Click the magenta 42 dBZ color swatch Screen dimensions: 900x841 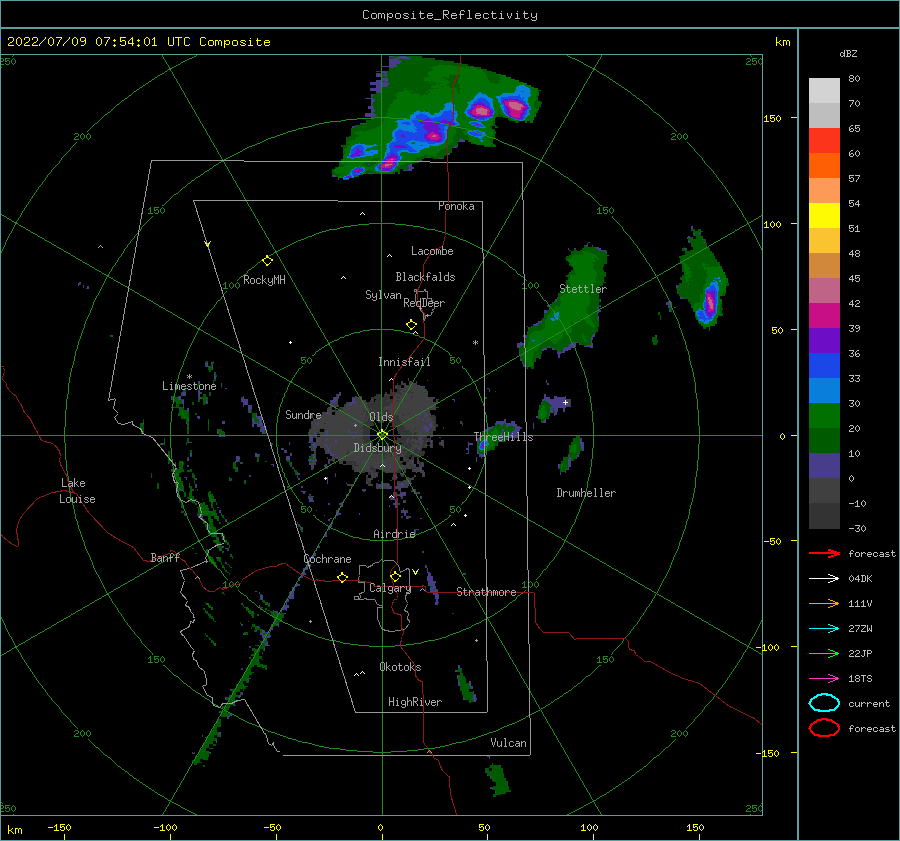[x=824, y=315]
